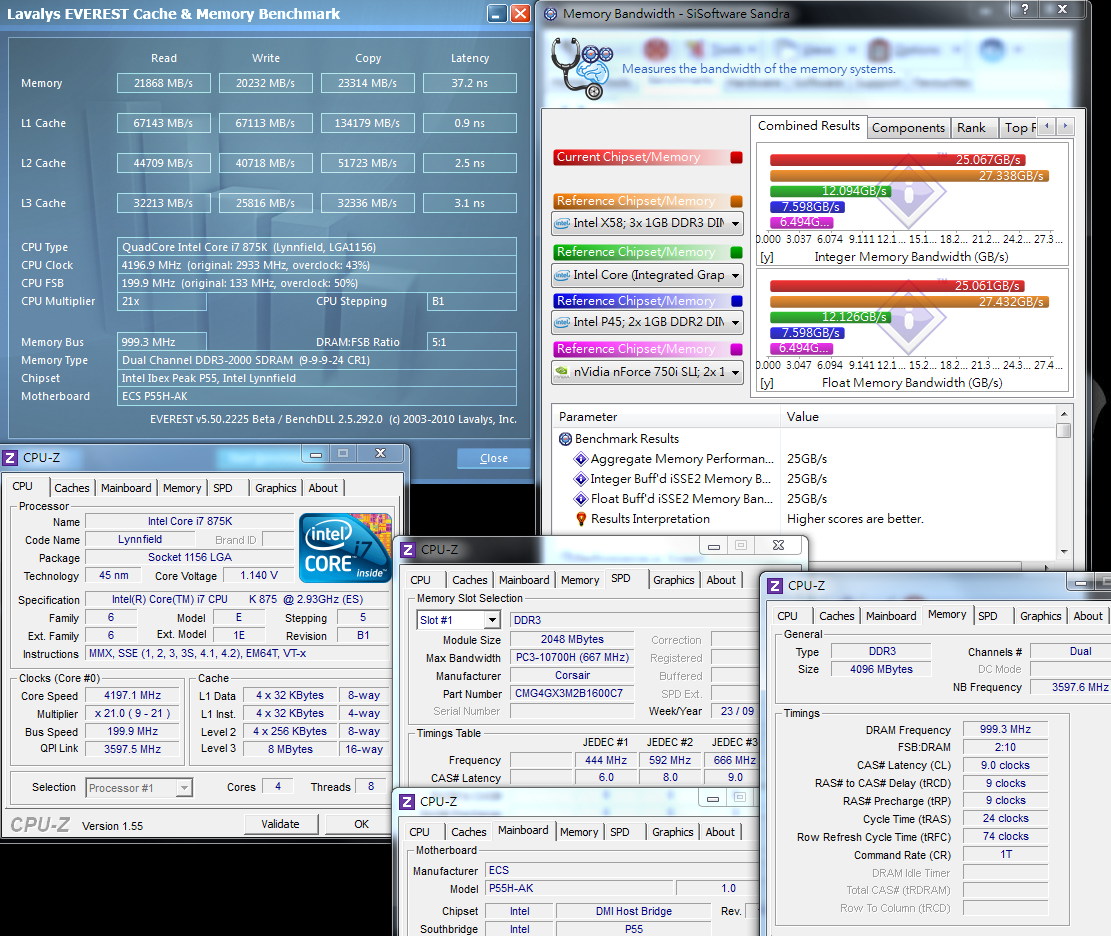Click the OK button in CPU-Z
1111x936 pixels.
(x=361, y=824)
